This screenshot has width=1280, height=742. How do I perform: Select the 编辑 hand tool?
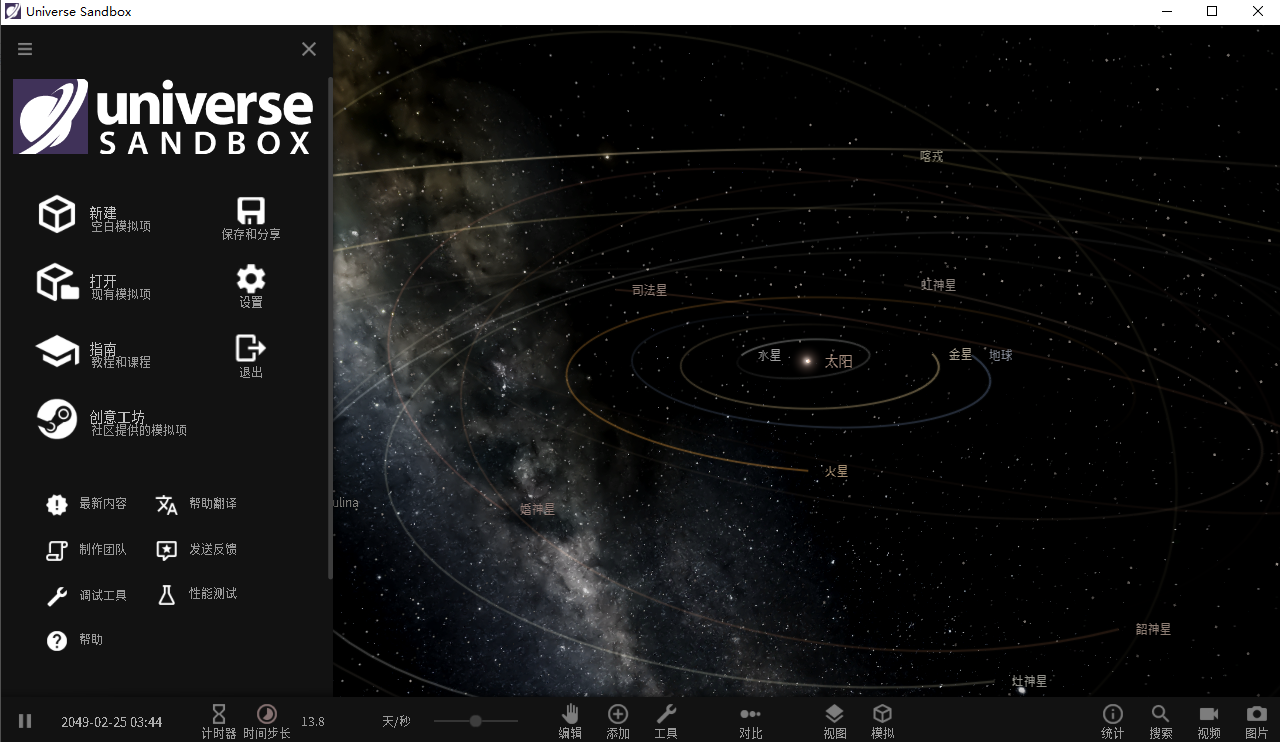click(x=570, y=721)
